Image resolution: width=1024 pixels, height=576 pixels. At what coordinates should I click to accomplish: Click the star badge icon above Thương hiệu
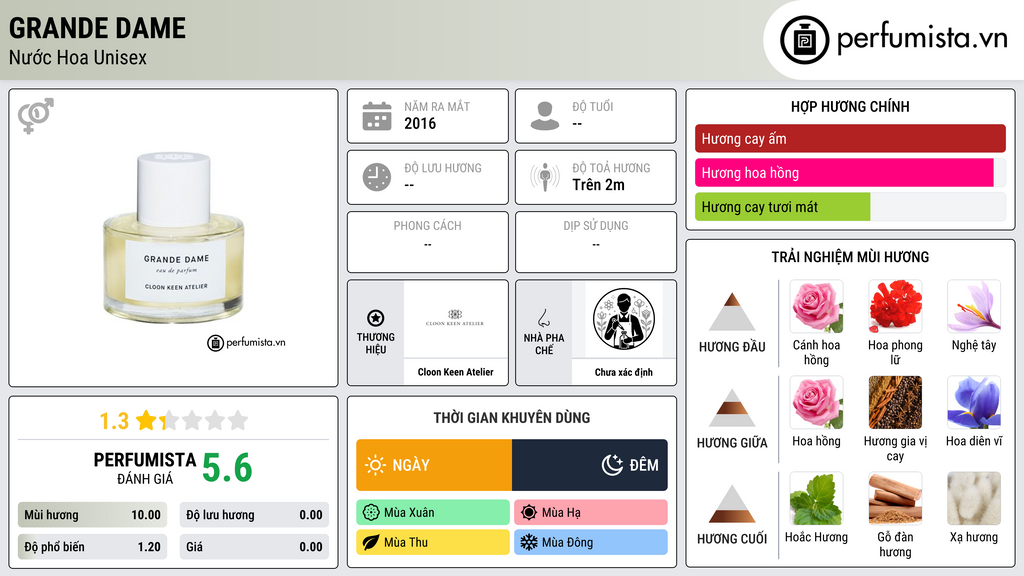(376, 318)
